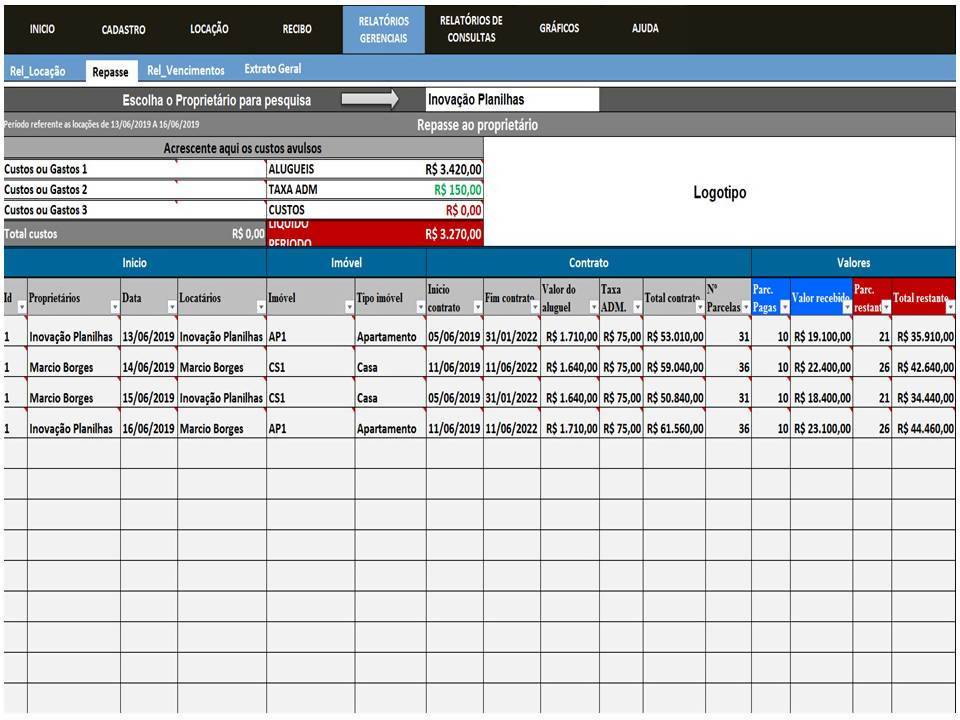Select the Custos ou Gastos 1 value cell
Viewport: 960px width, 720px height.
click(x=220, y=170)
